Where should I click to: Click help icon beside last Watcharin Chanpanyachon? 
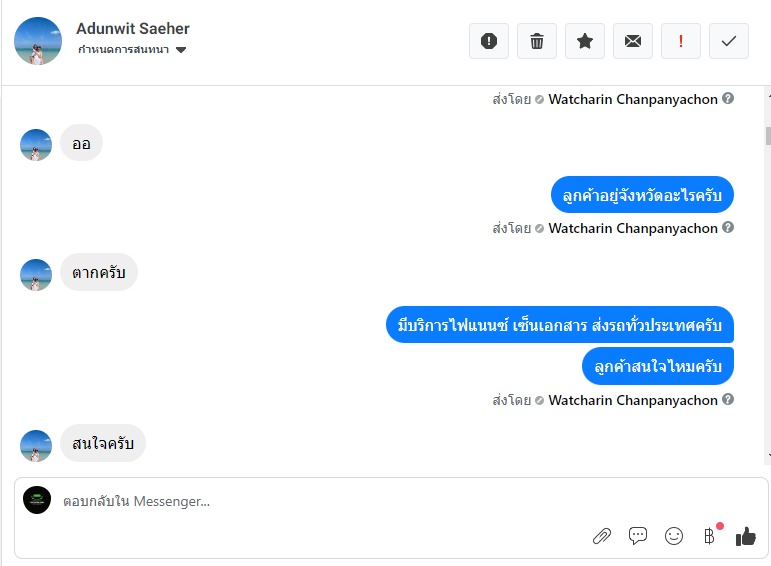click(728, 400)
